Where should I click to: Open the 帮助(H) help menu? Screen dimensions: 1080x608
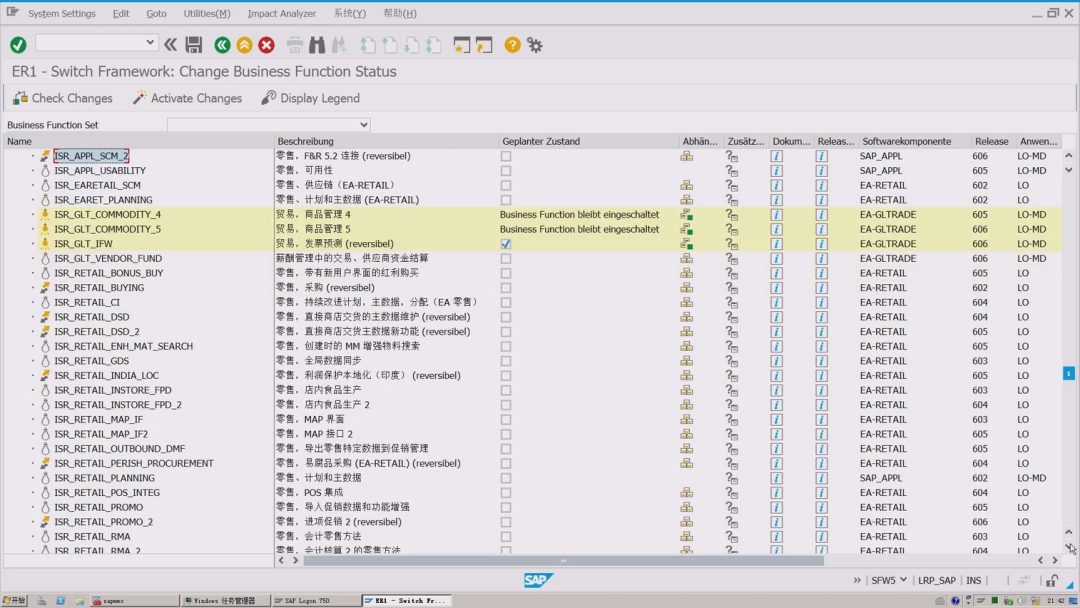[x=399, y=13]
